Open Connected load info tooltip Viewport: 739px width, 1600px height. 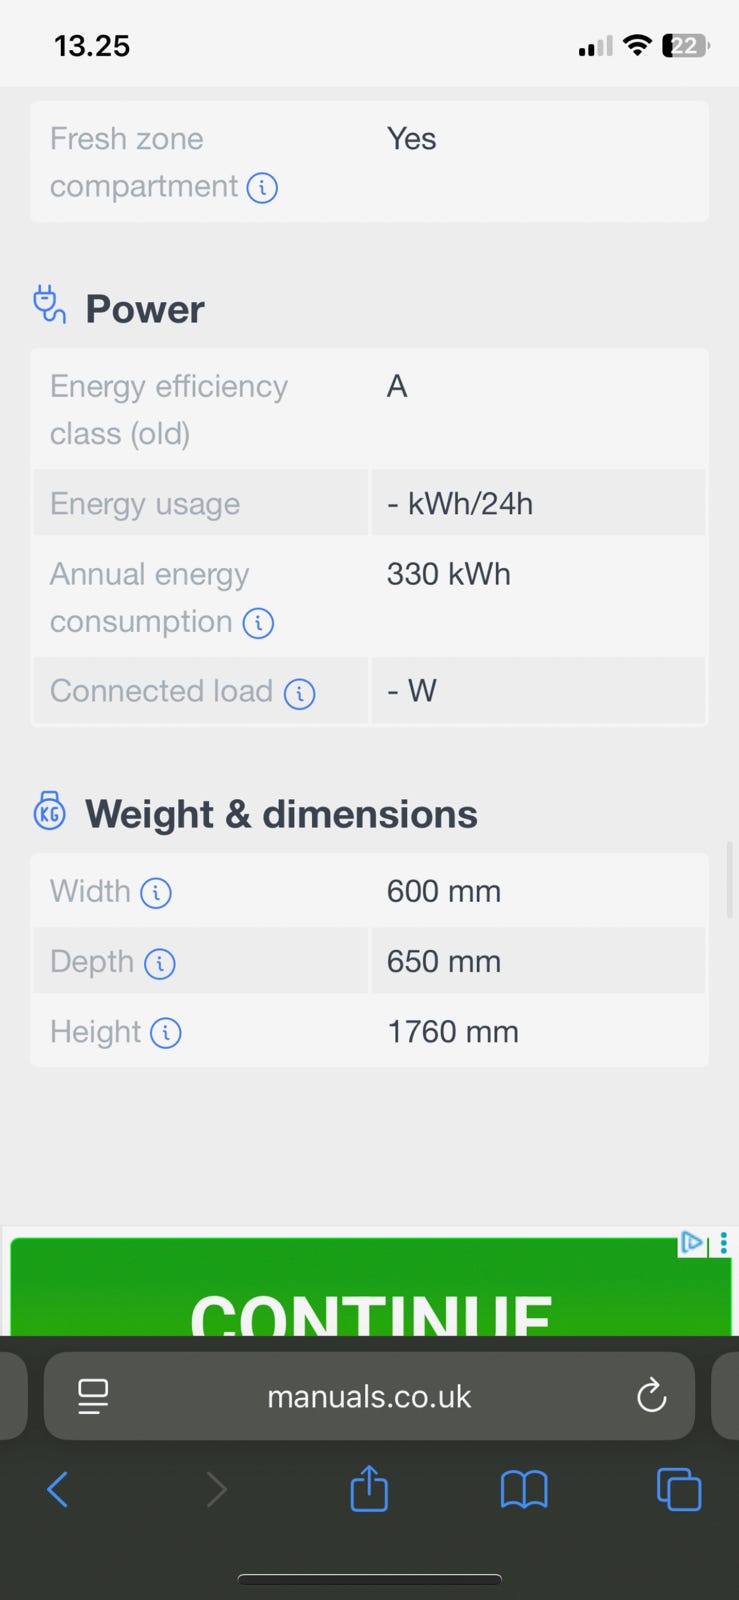pos(299,693)
